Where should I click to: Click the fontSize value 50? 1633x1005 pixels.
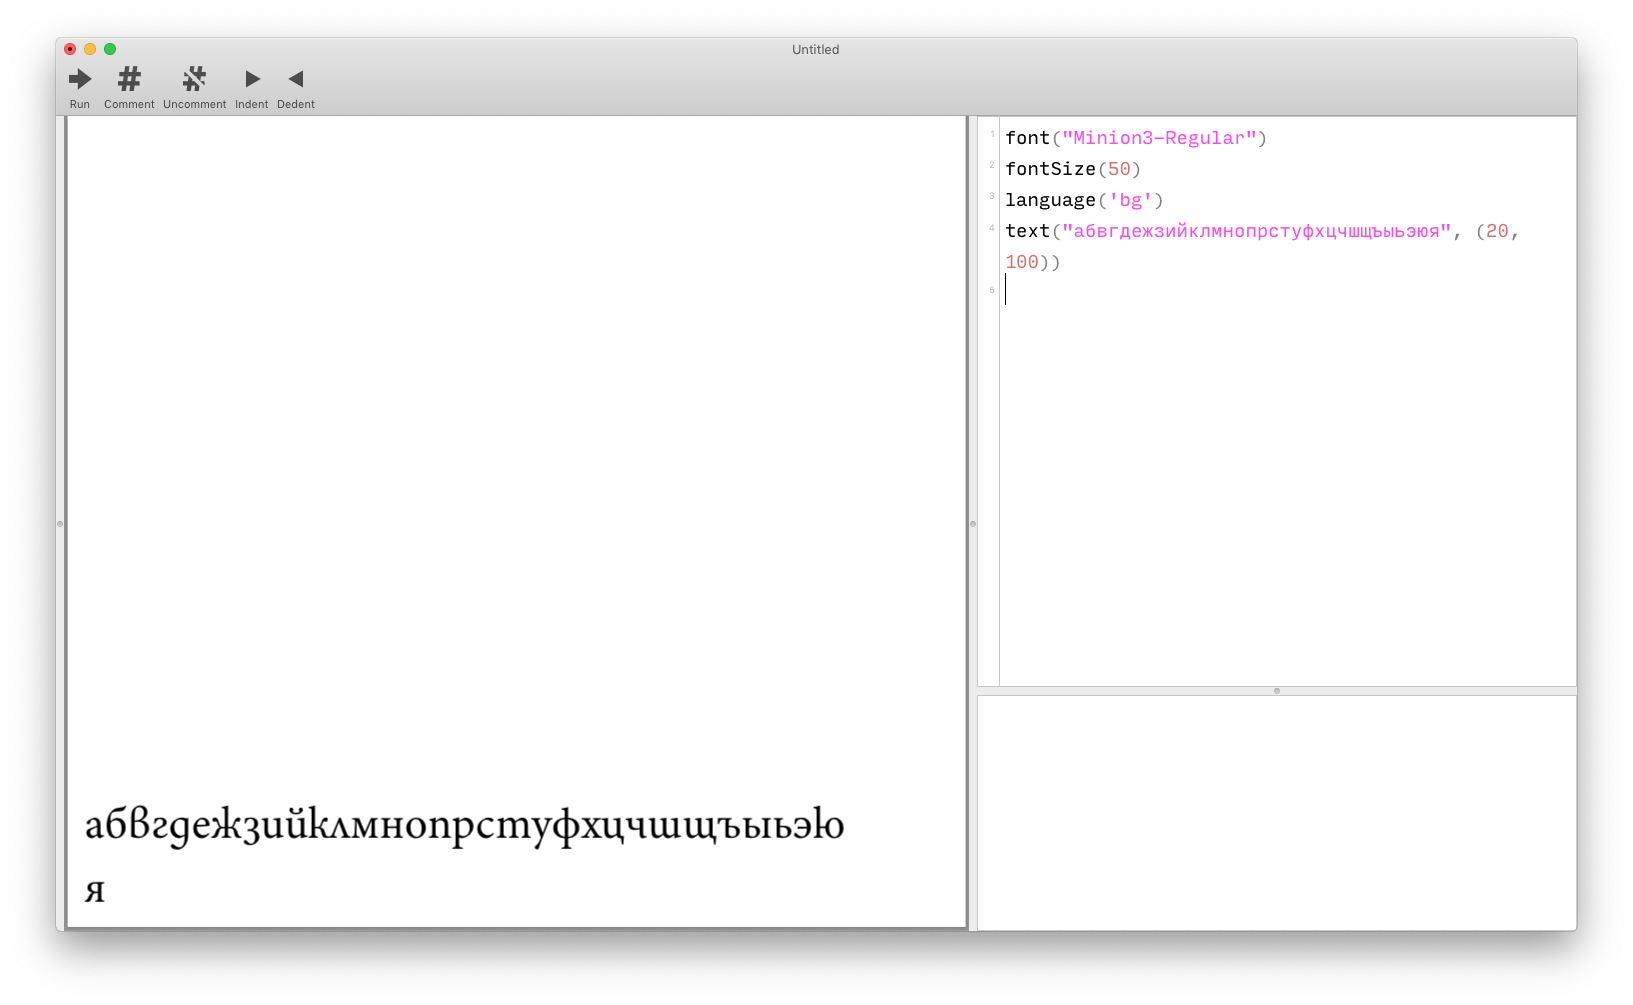[x=1119, y=169]
